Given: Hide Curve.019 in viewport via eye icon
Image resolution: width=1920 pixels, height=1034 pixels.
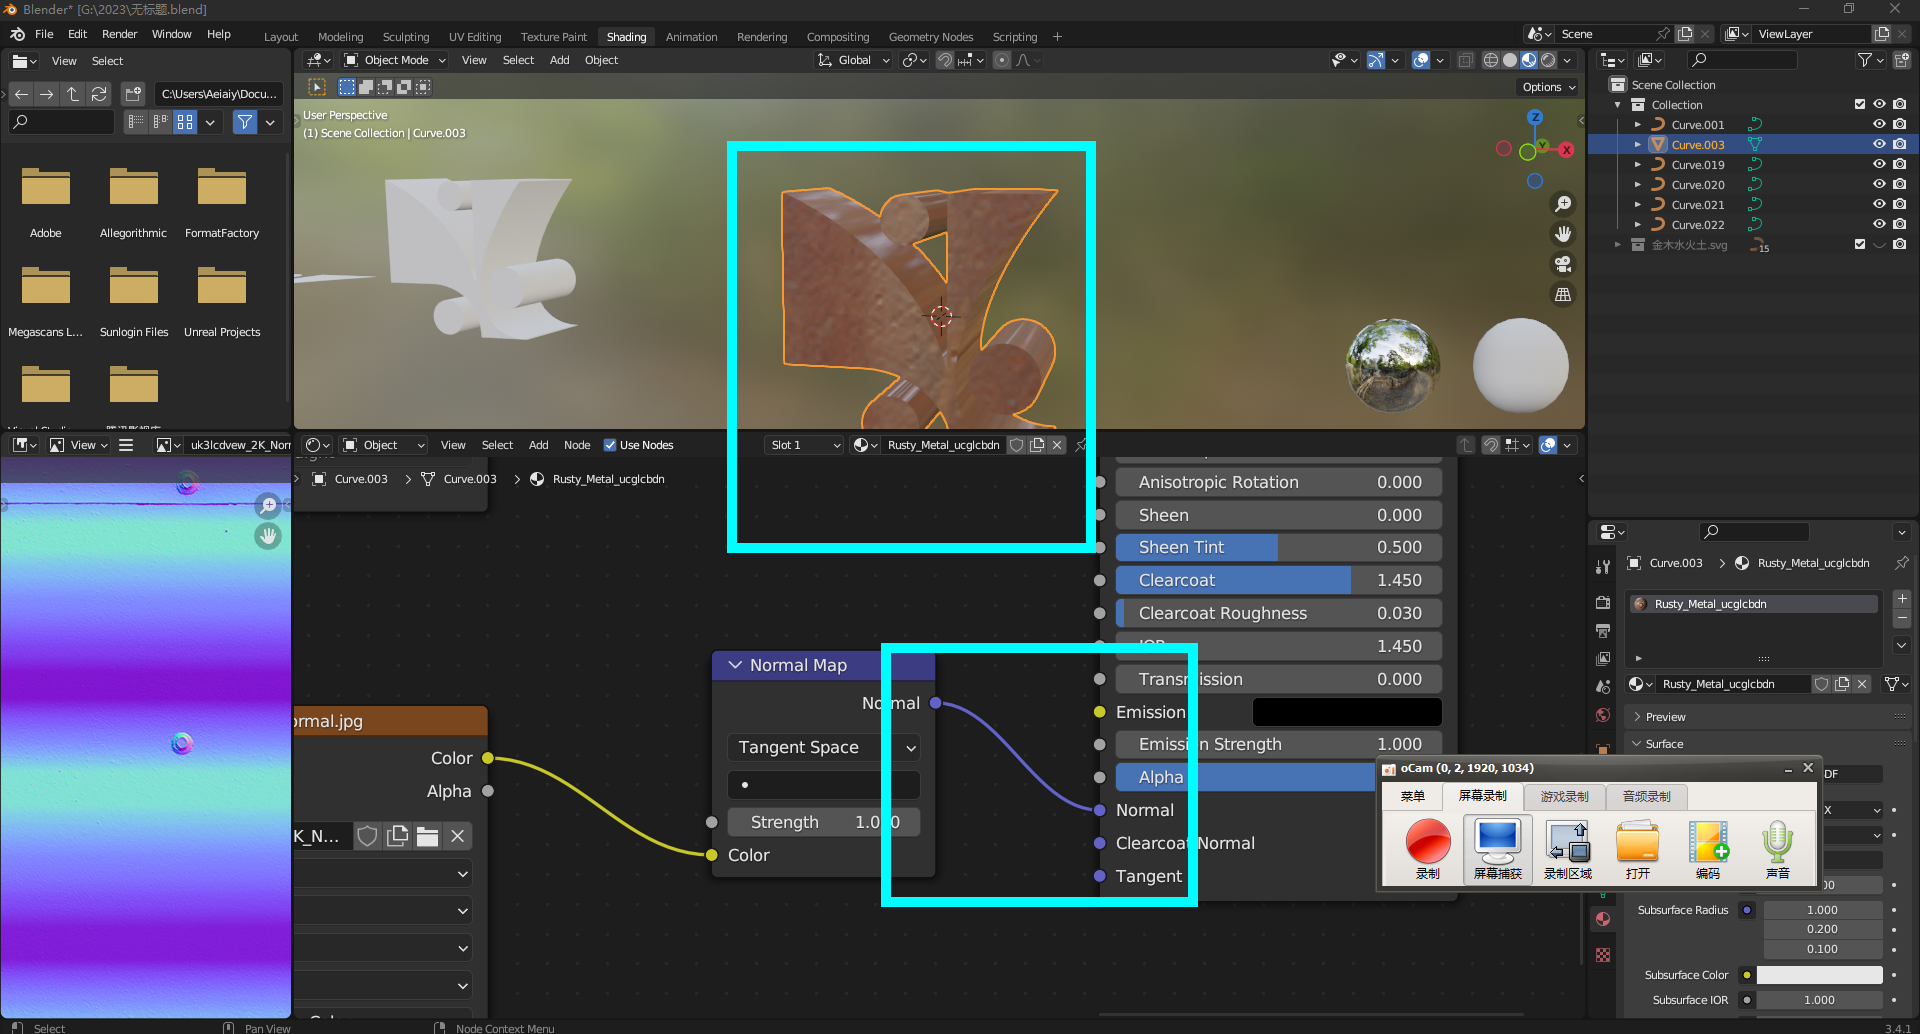Looking at the screenshot, I should 1879,164.
